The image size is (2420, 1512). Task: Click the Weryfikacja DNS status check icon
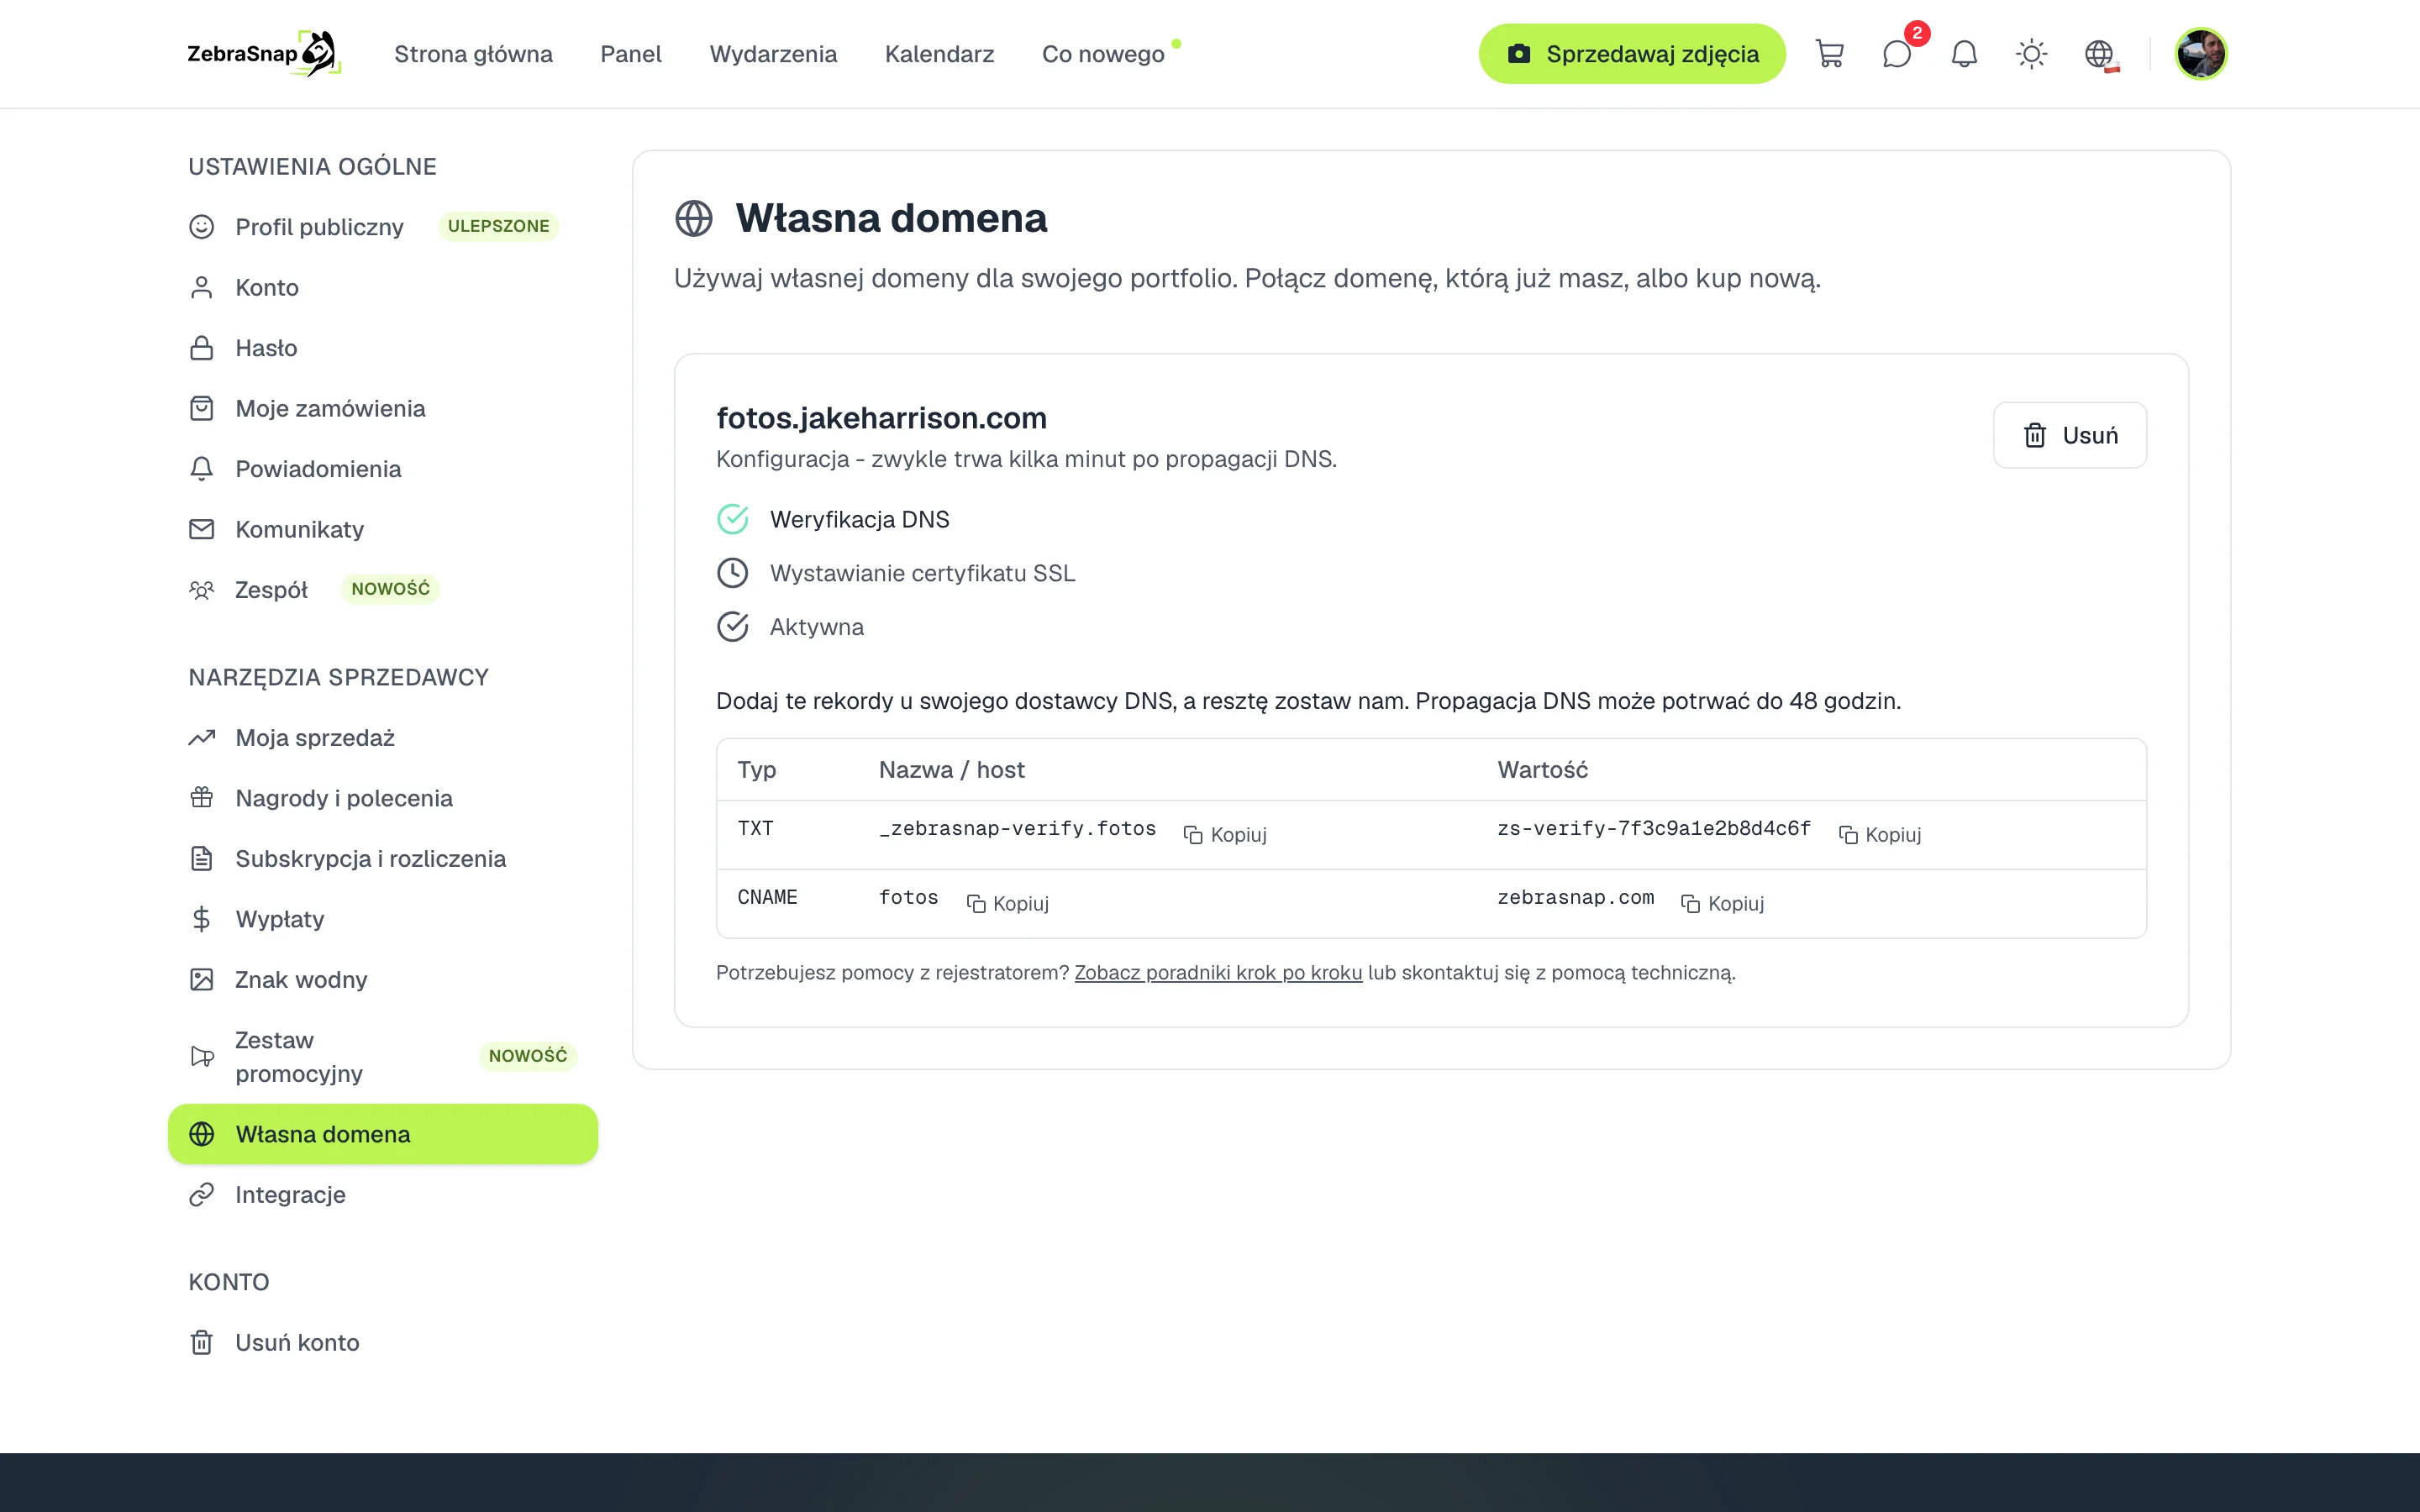(733, 519)
